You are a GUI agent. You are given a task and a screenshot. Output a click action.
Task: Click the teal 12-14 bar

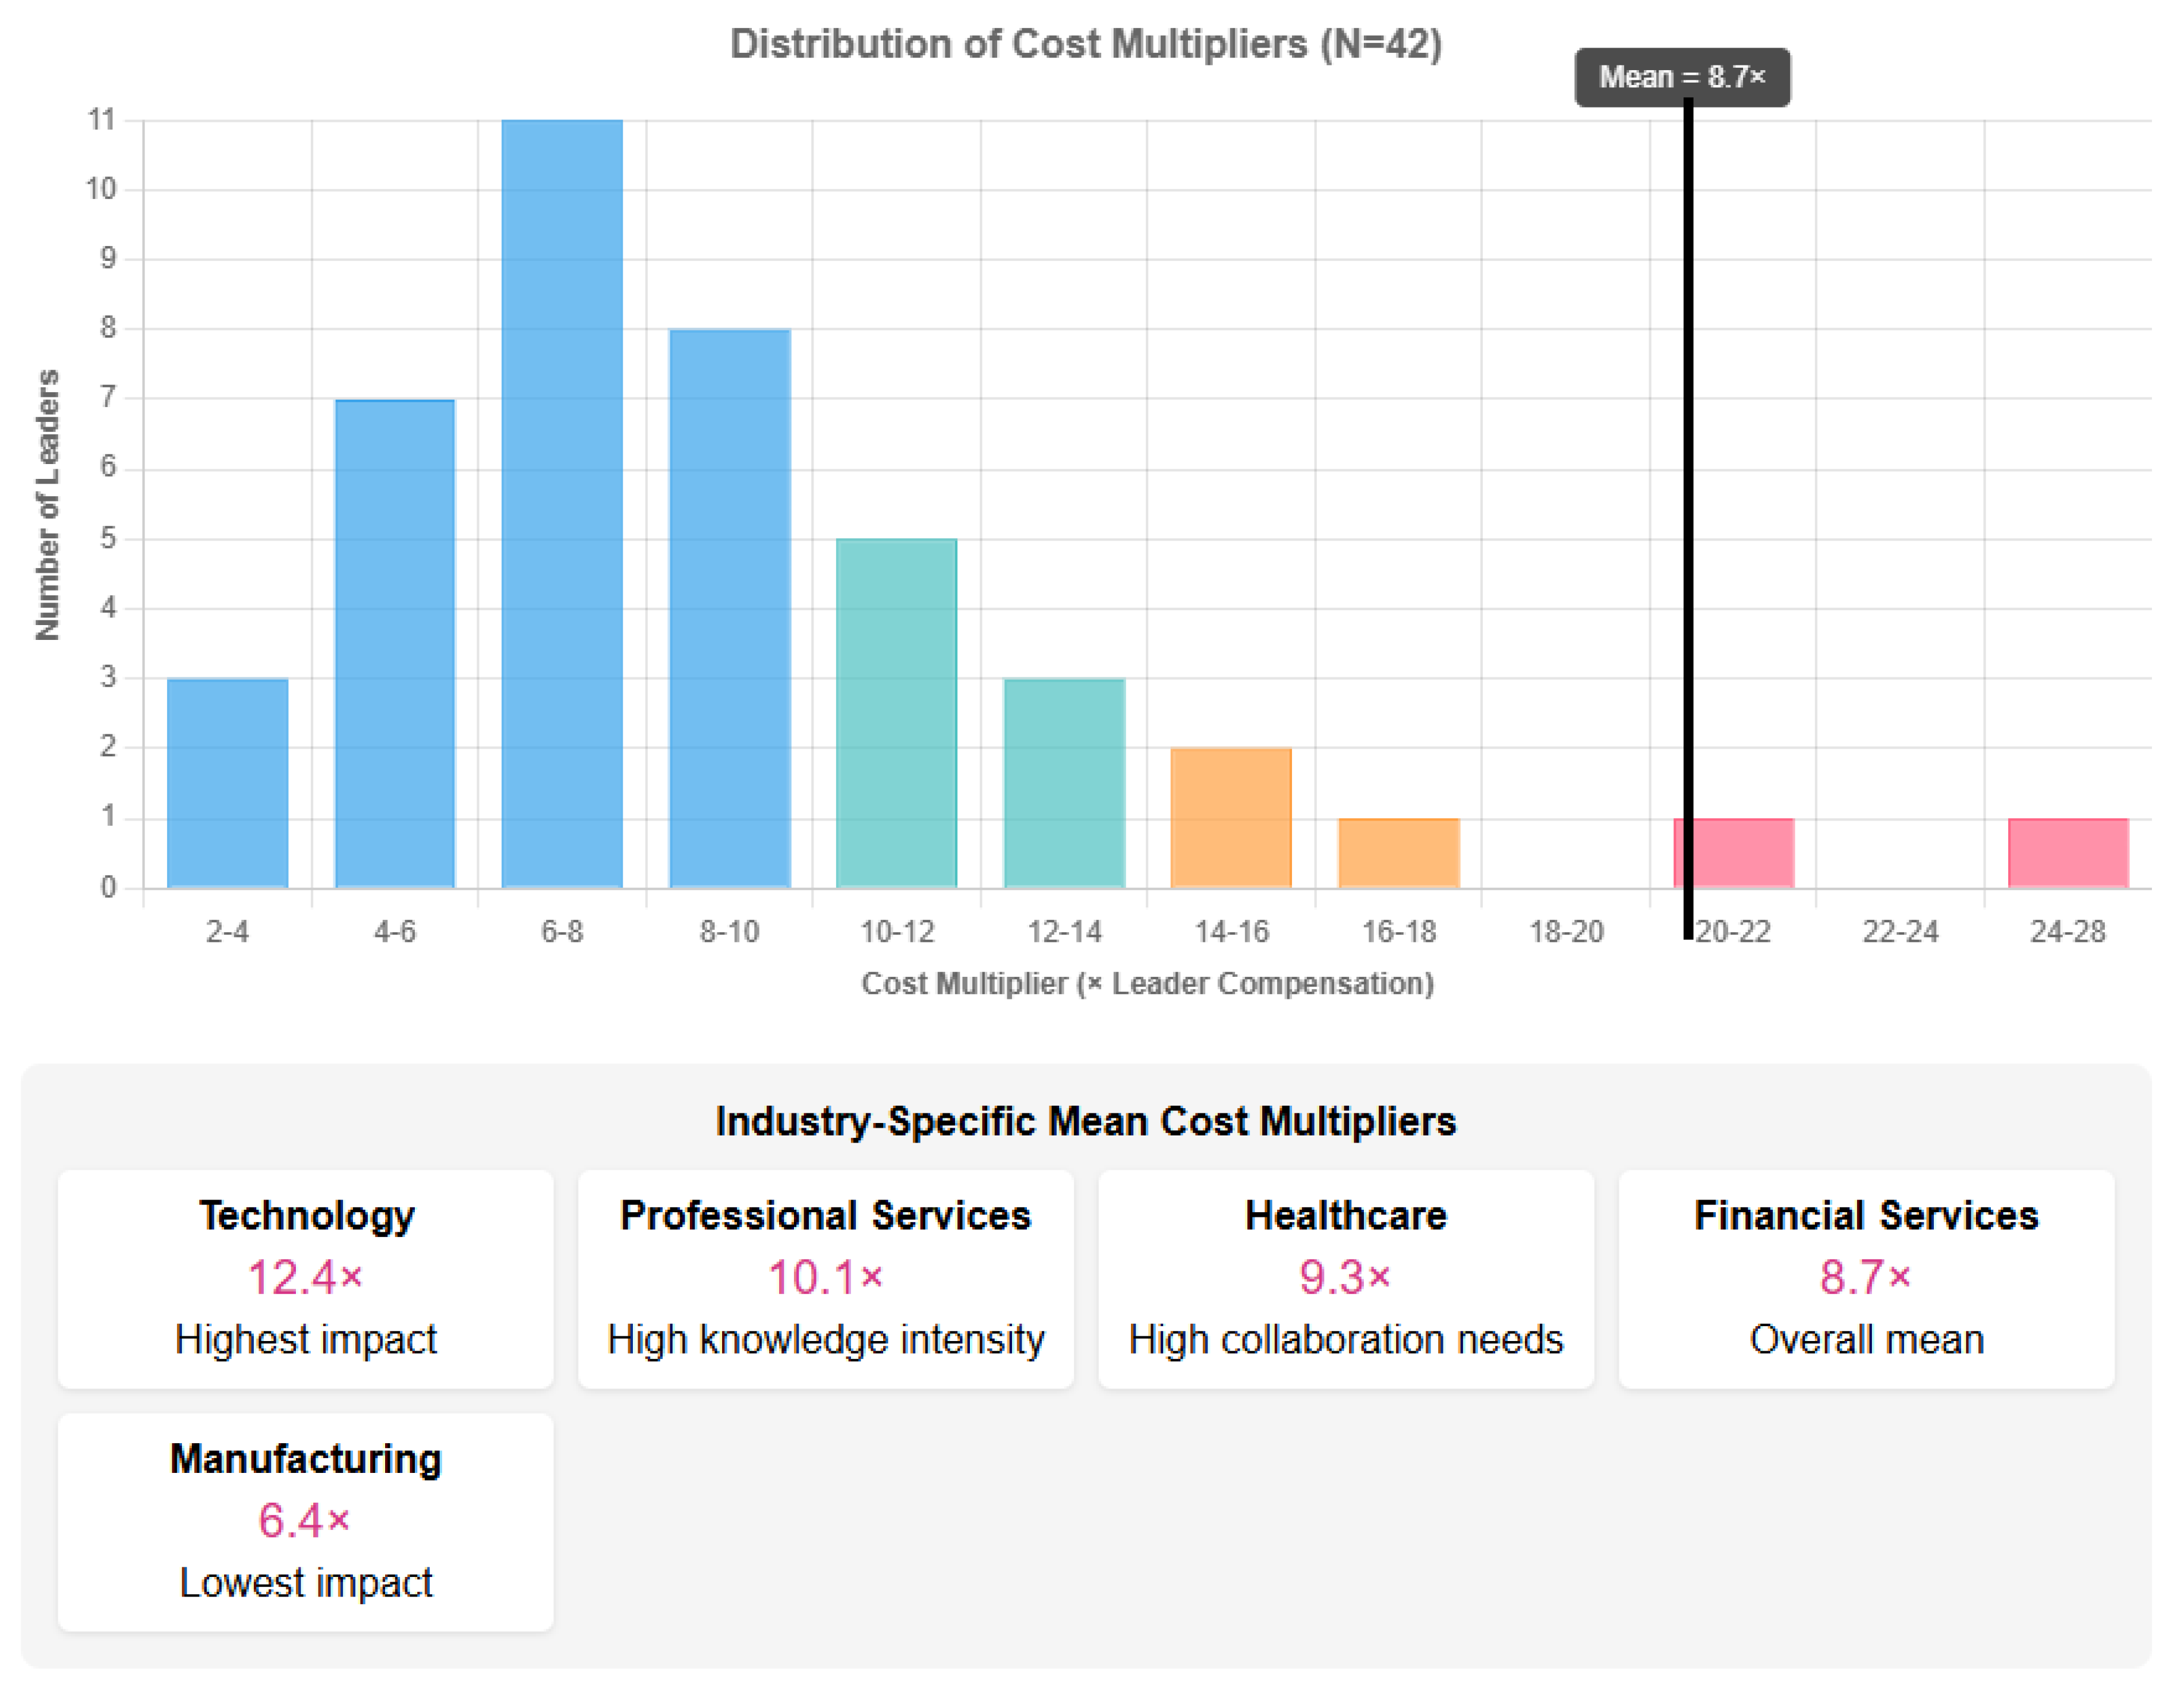click(1064, 783)
